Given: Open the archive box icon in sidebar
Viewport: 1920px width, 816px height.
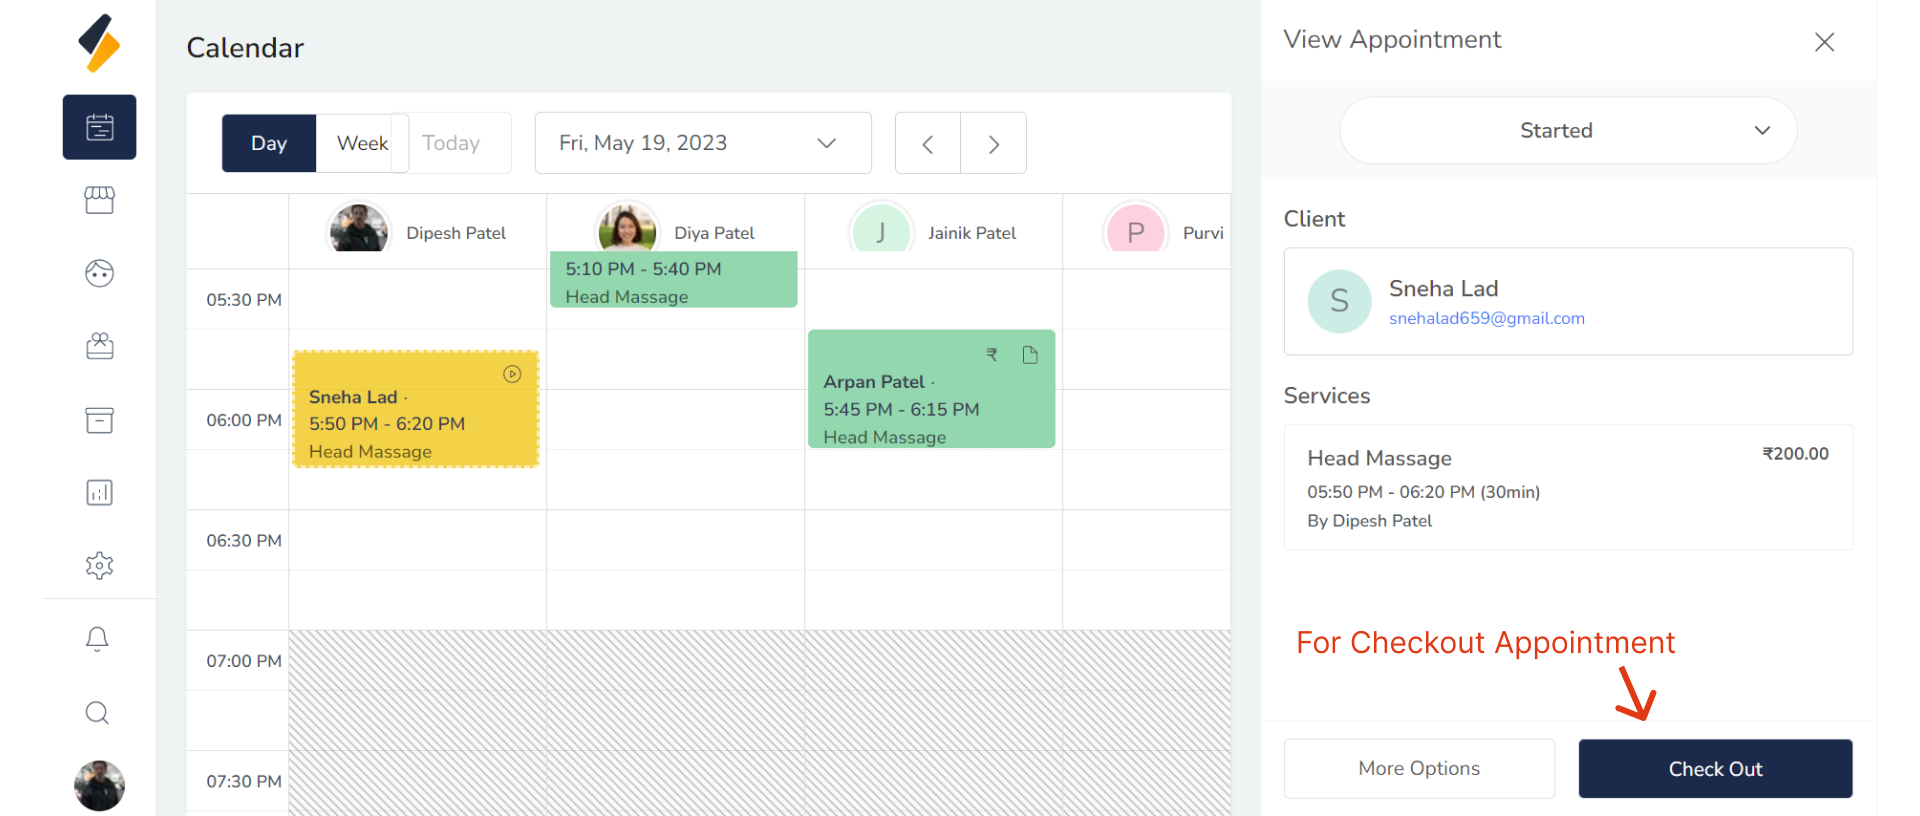Looking at the screenshot, I should coord(99,420).
